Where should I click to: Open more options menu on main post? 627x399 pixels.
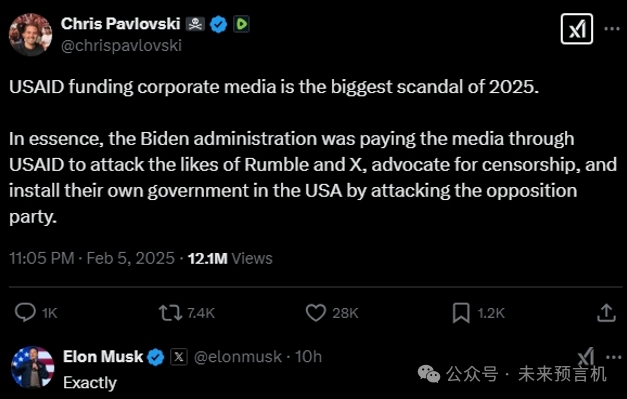click(612, 29)
